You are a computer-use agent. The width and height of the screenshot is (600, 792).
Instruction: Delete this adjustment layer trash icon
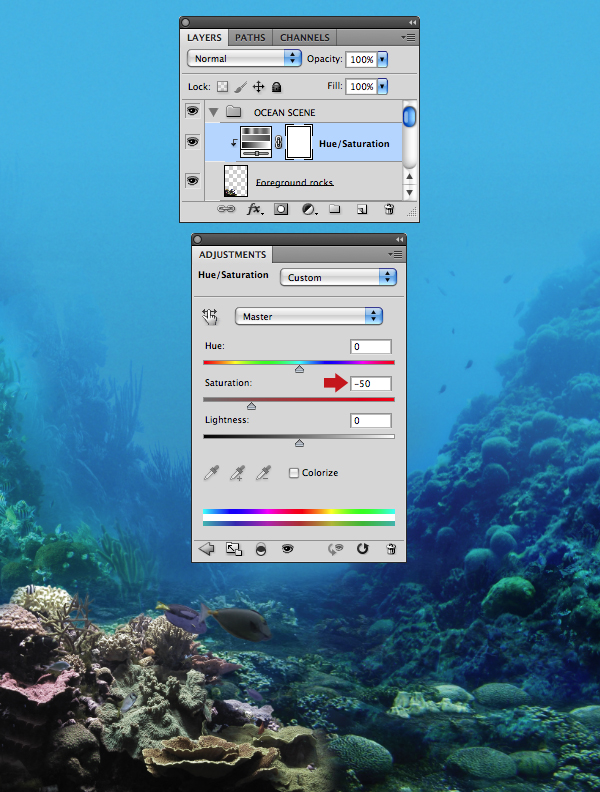coord(391,549)
